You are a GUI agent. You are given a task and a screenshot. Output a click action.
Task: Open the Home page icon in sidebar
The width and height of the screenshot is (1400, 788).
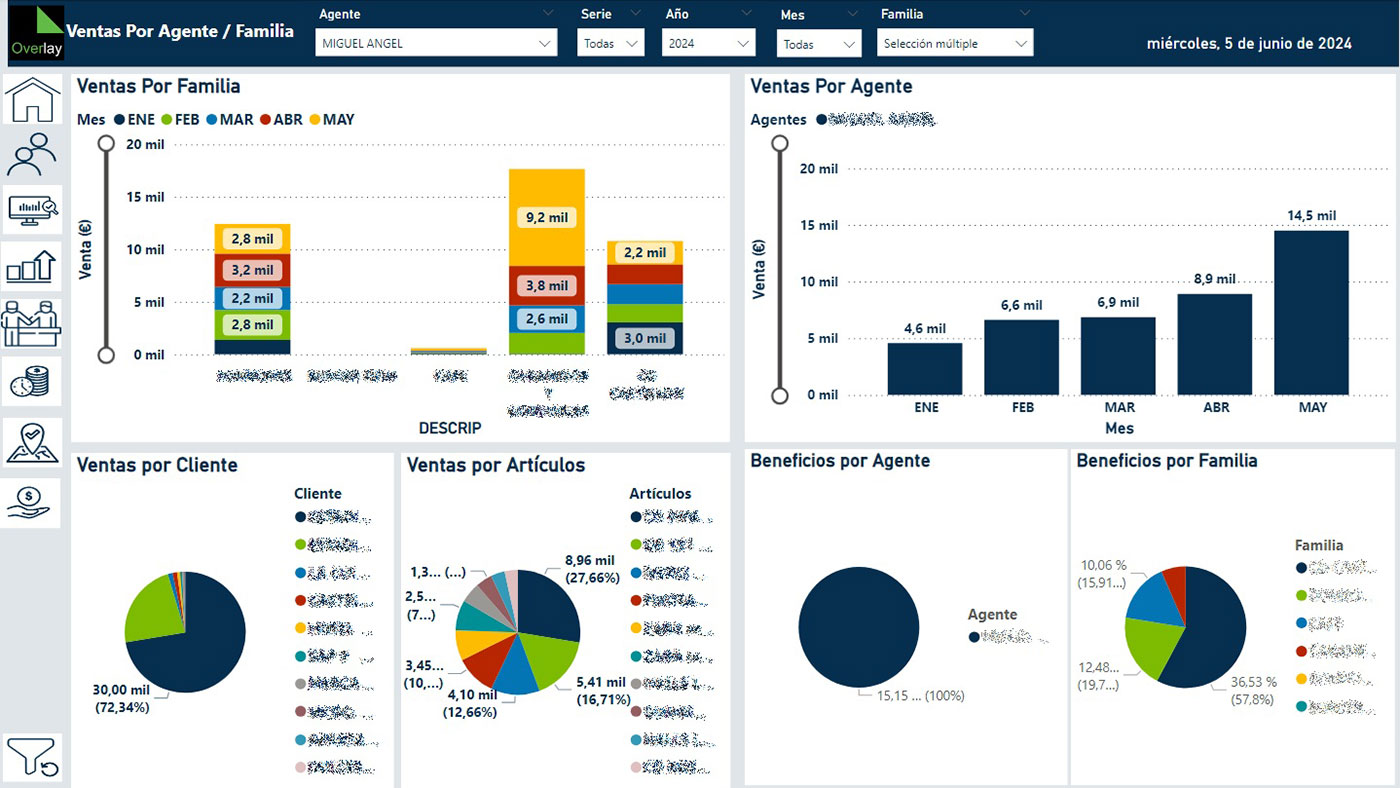pos(32,99)
